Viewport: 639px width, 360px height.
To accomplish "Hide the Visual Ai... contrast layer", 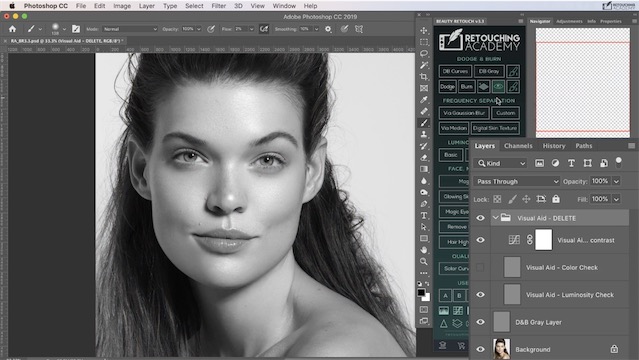I will (480, 240).
